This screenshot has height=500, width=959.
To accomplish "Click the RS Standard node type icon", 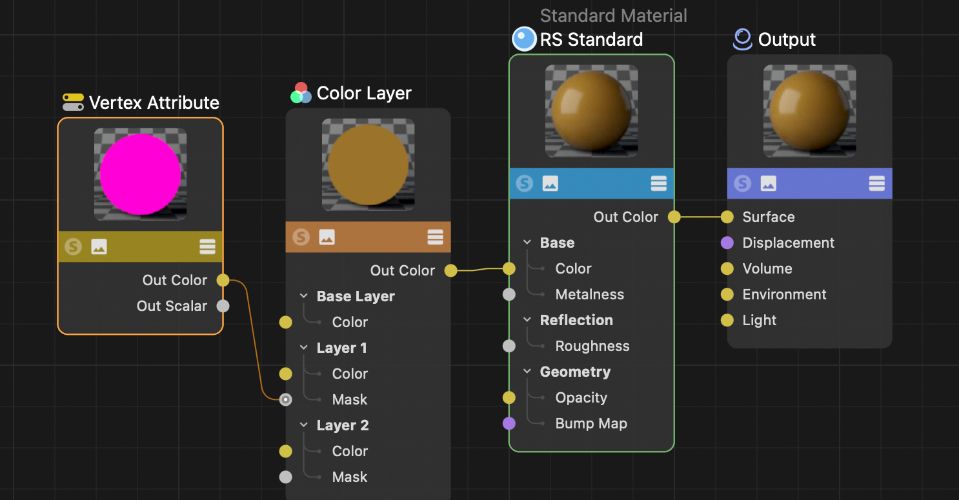I will pos(524,39).
